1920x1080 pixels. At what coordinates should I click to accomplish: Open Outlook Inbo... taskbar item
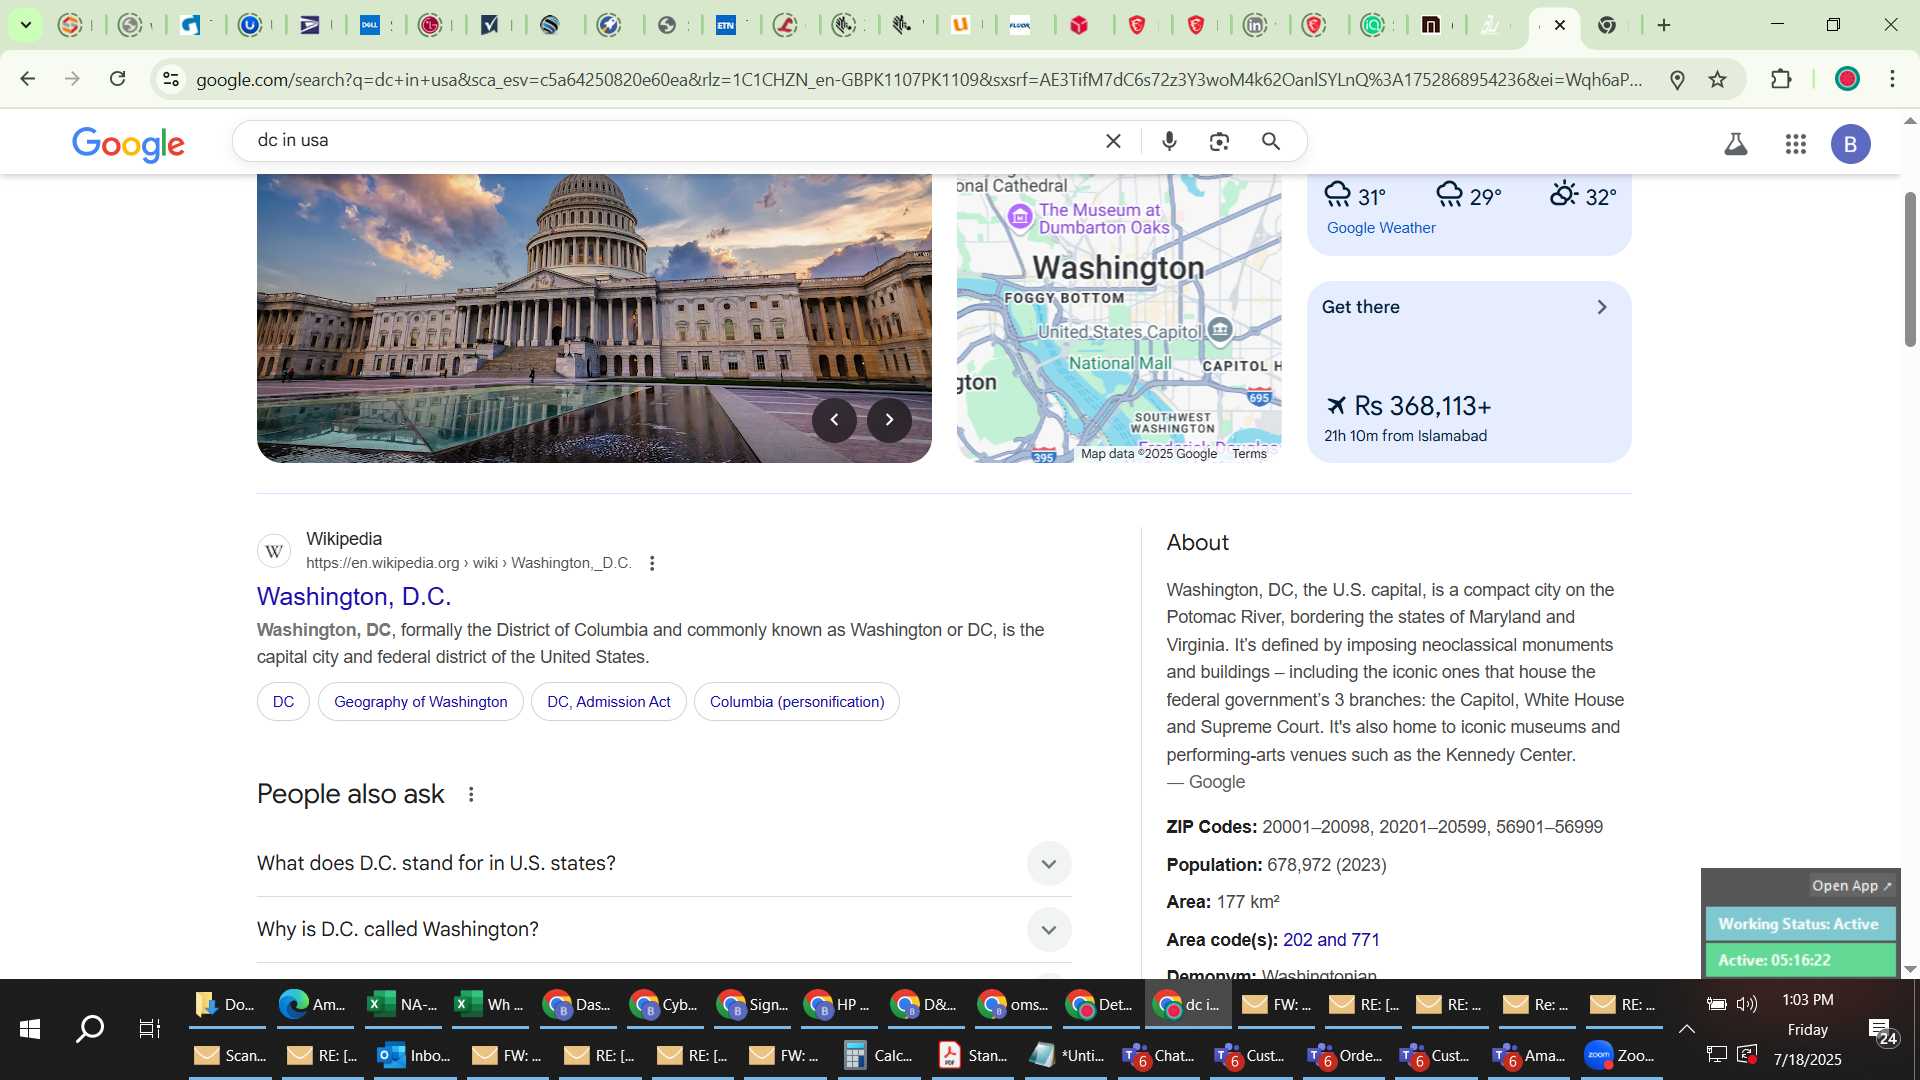[x=414, y=1056]
